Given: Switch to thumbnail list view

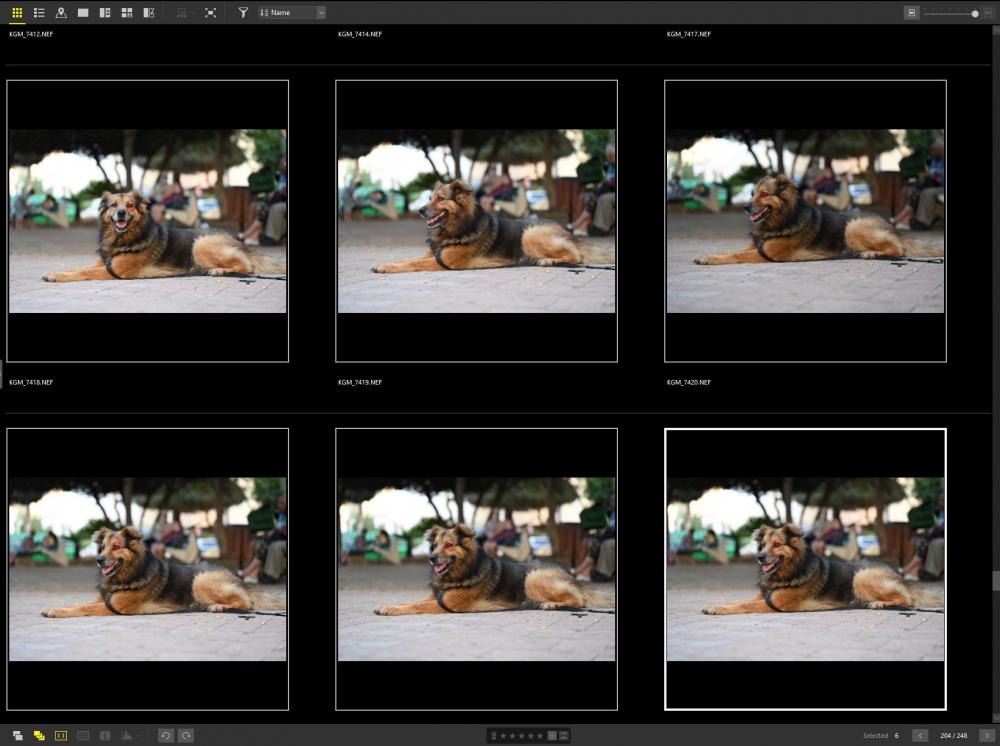Looking at the screenshot, I should pyautogui.click(x=39, y=12).
